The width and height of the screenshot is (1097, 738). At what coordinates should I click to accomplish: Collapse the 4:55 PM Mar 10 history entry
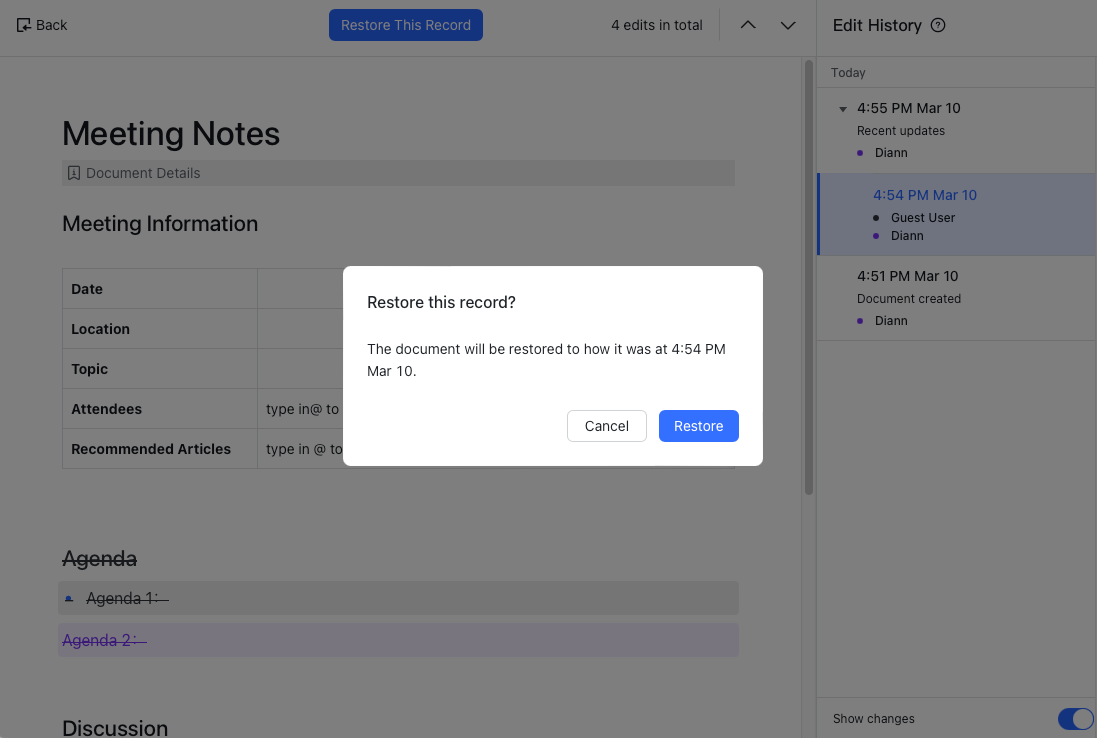(843, 109)
